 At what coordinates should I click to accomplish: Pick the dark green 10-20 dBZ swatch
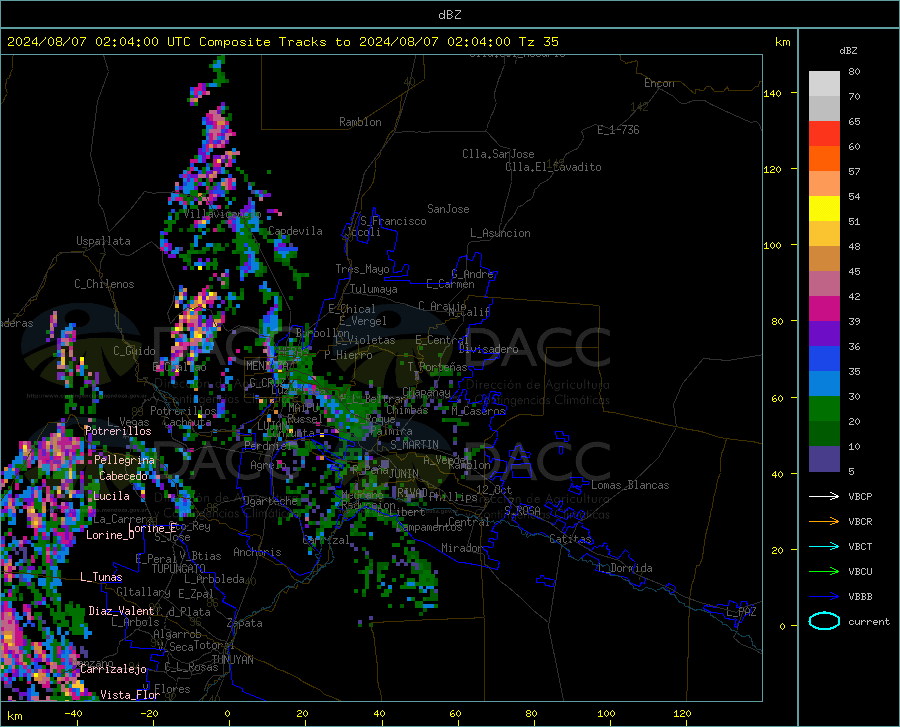pyautogui.click(x=824, y=434)
